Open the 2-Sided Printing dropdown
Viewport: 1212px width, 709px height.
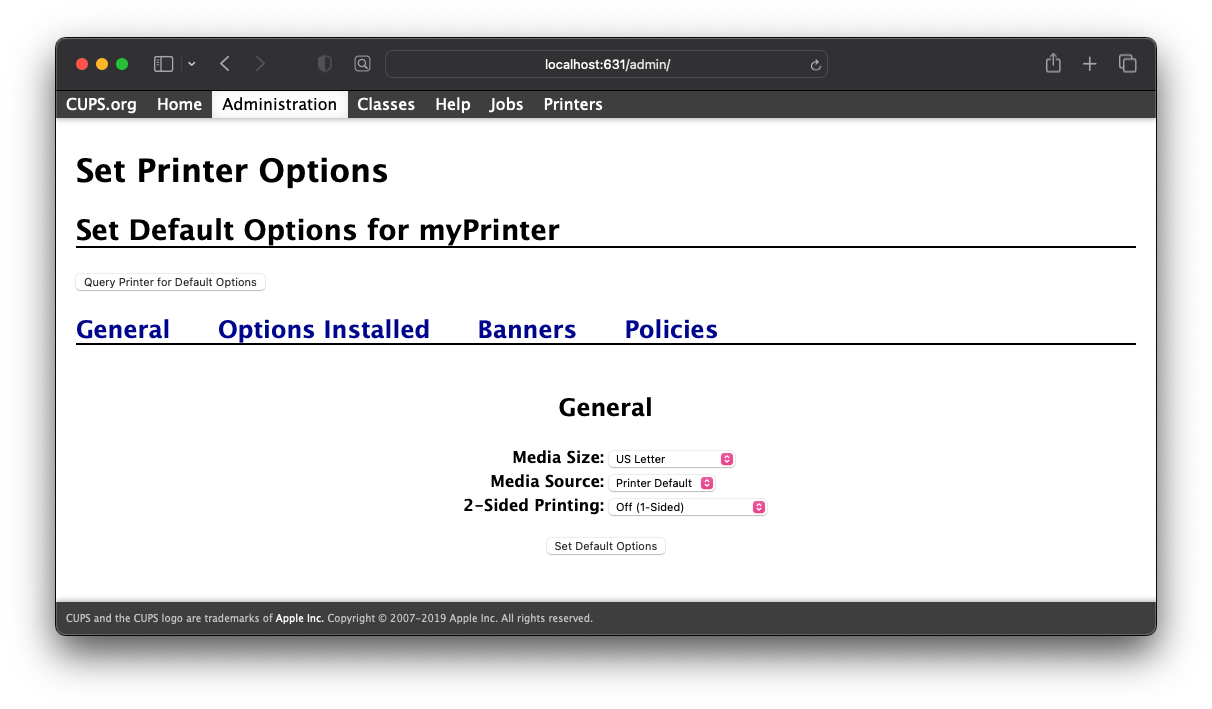click(688, 507)
